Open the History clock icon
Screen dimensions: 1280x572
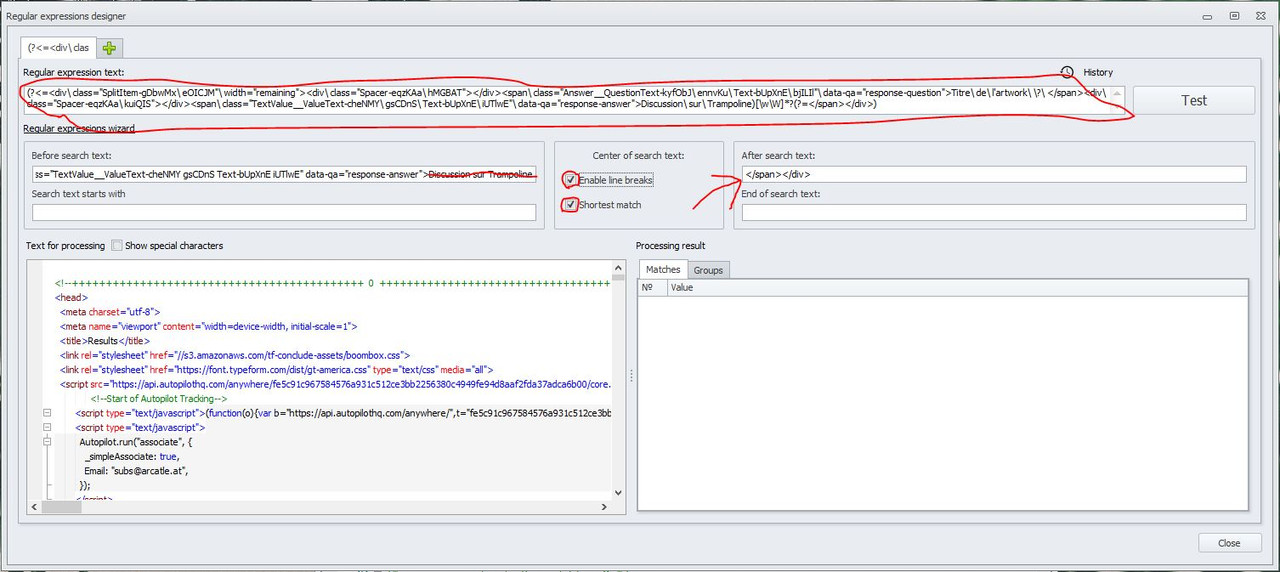click(x=1068, y=72)
